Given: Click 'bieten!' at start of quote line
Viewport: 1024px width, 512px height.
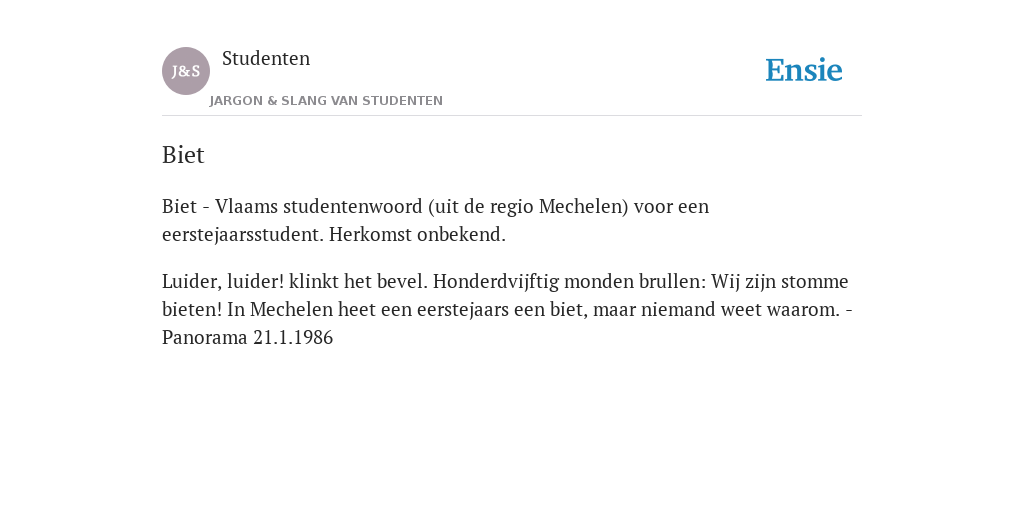Looking at the screenshot, I should coord(192,310).
